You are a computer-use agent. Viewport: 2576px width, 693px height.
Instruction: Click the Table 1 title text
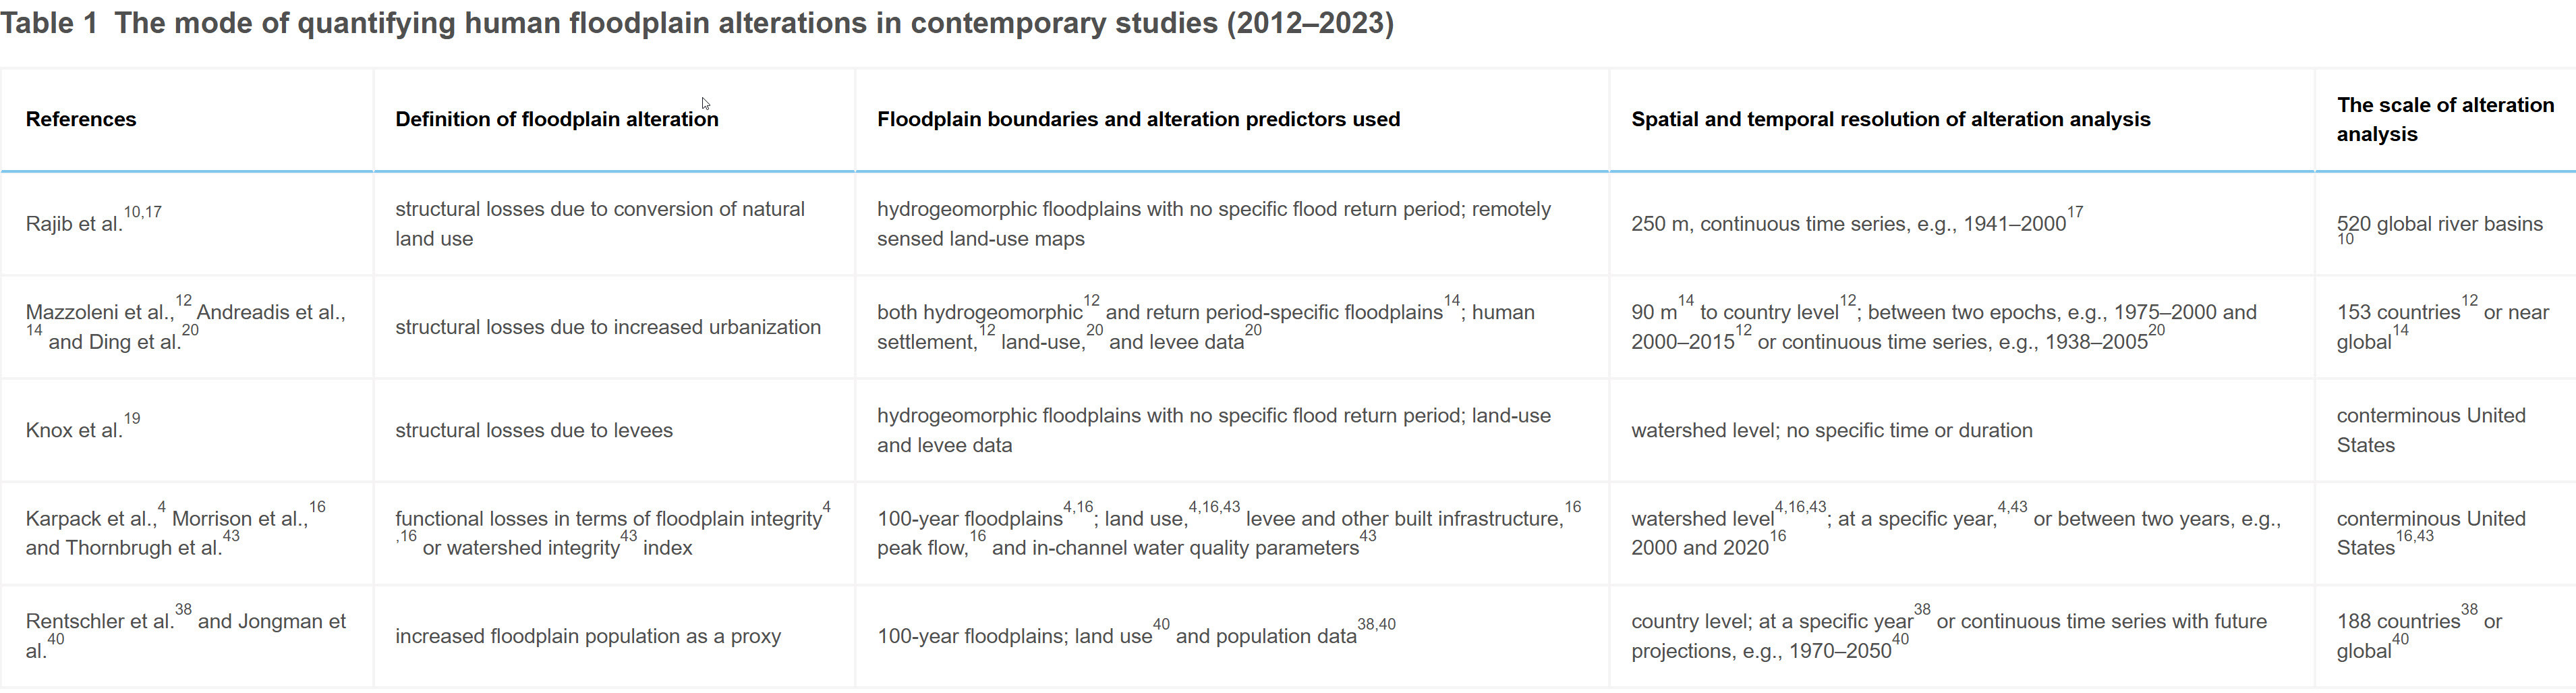click(696, 23)
